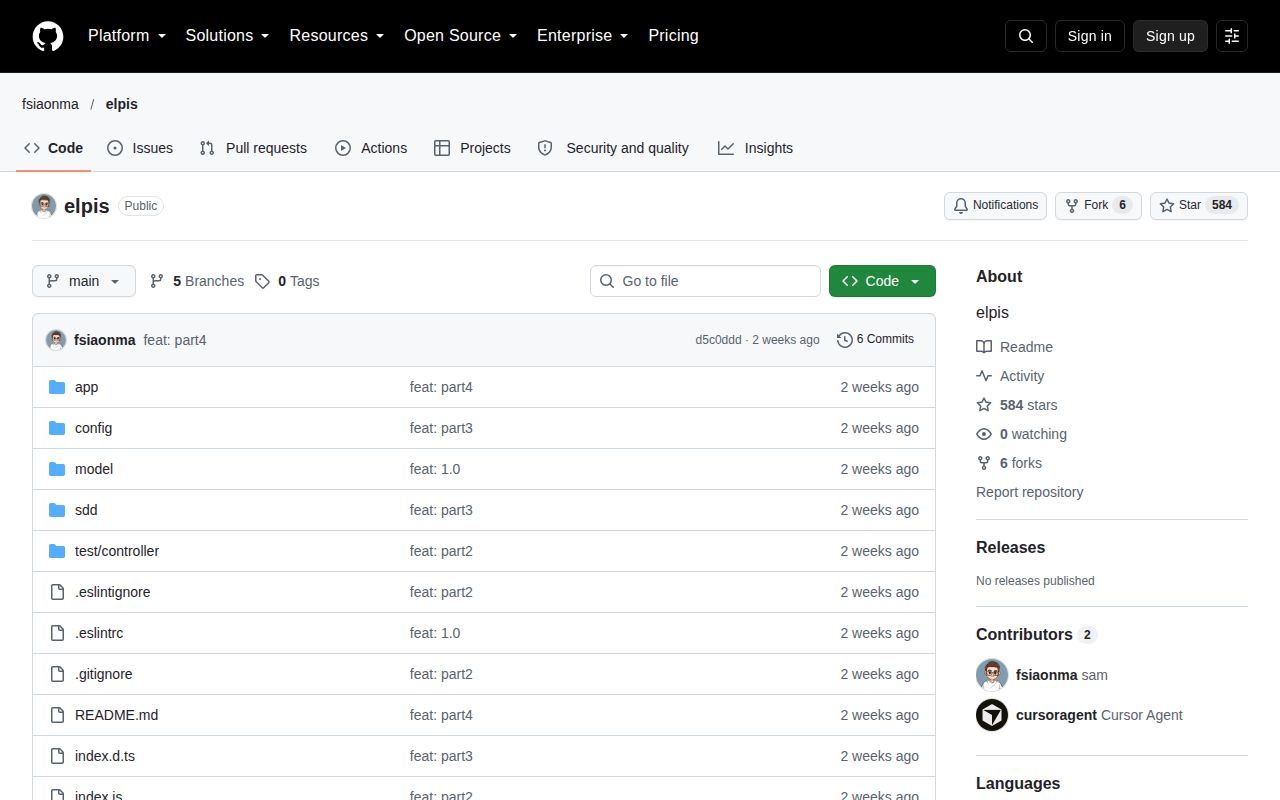Viewport: 1280px width, 800px height.
Task: Switch to the Code tab
Action: pyautogui.click(x=54, y=148)
